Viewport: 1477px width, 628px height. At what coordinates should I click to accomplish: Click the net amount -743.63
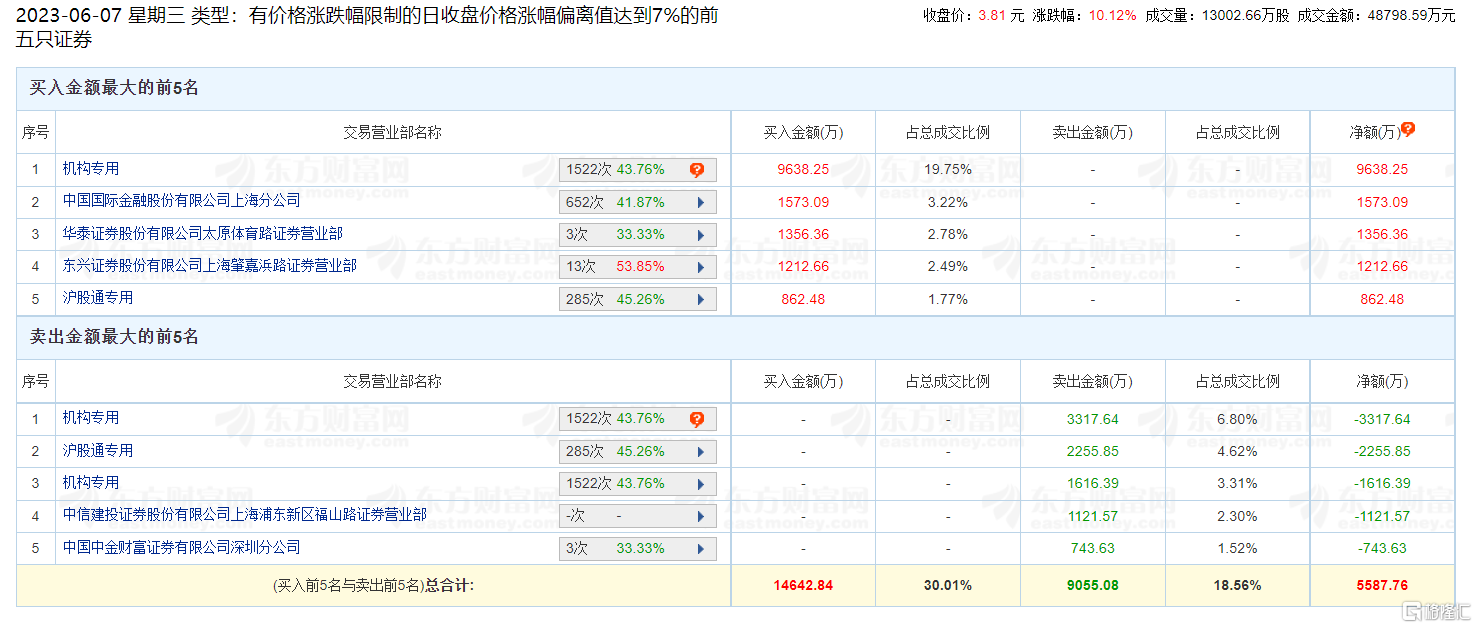(1382, 549)
